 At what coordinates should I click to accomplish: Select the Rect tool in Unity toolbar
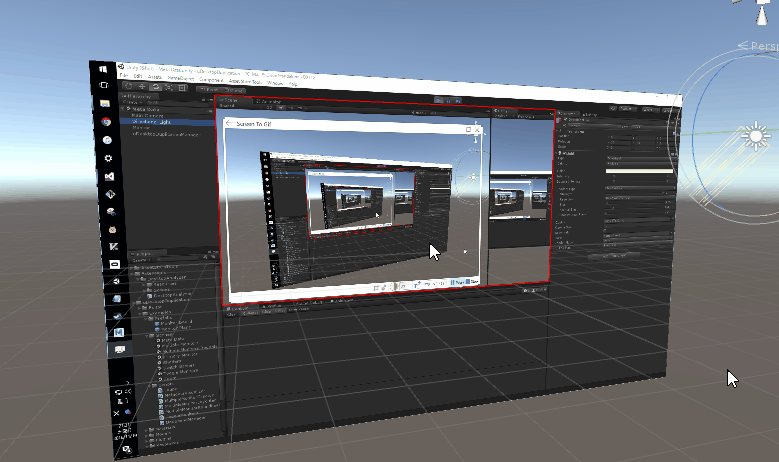(182, 88)
